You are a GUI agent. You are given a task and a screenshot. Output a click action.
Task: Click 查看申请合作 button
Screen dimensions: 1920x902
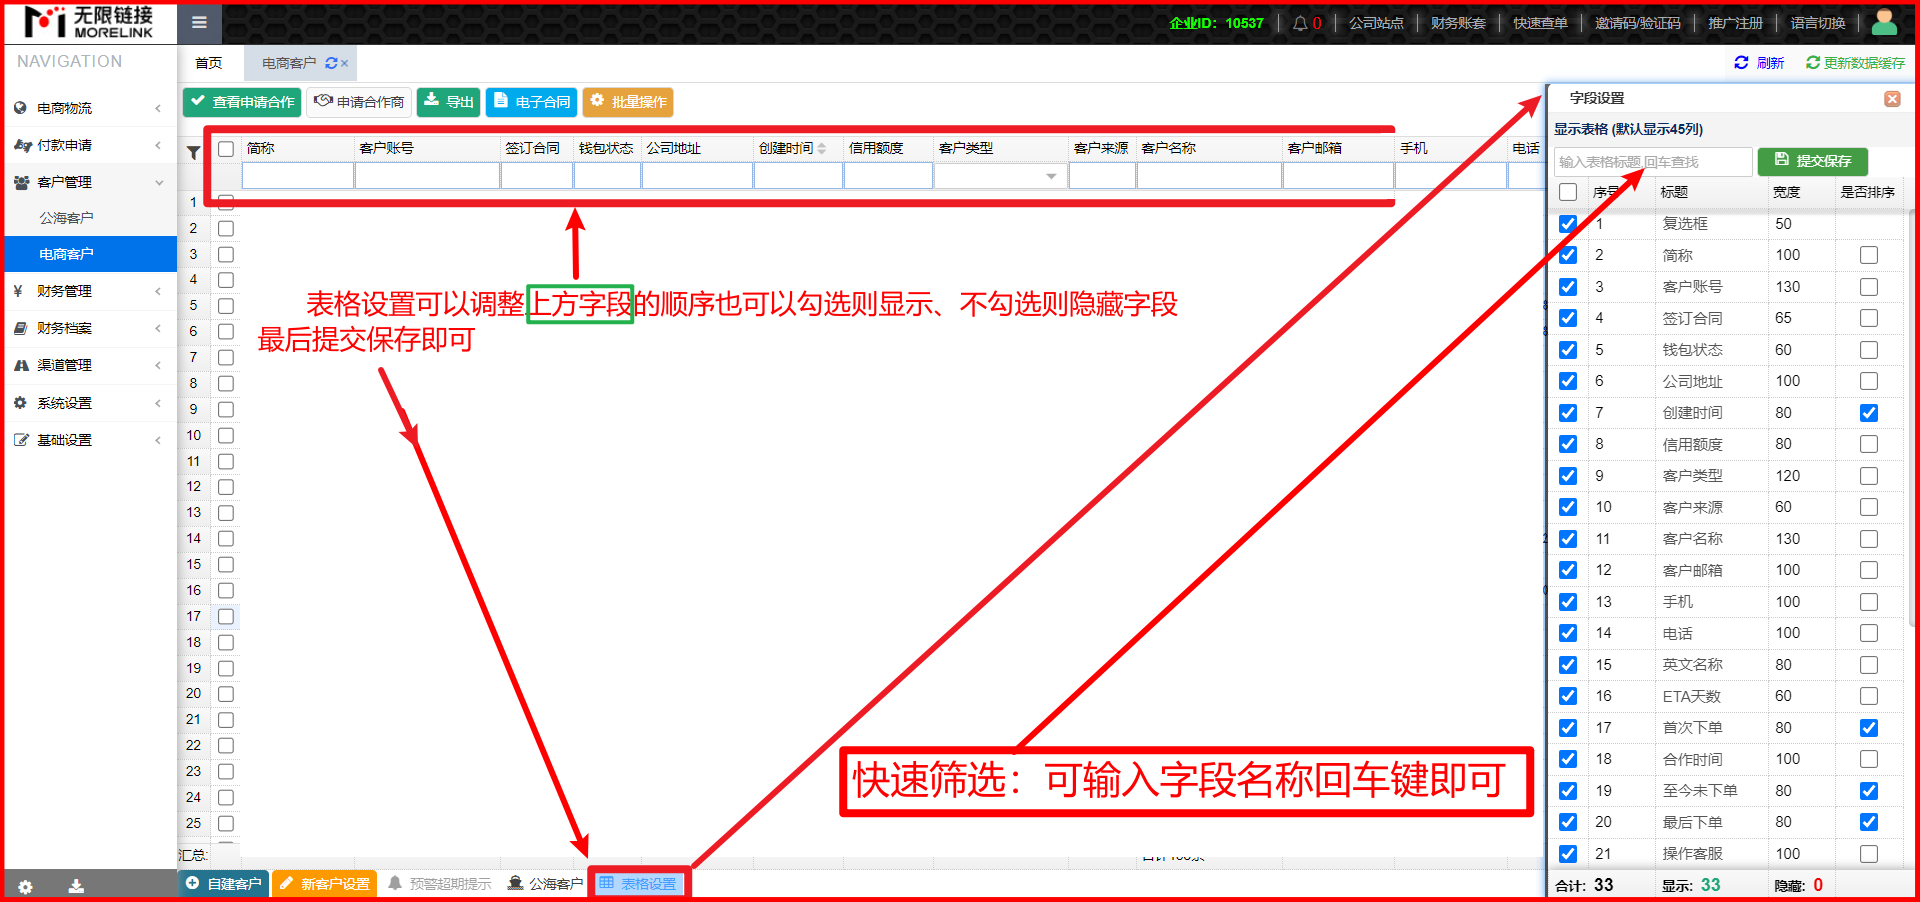coord(242,102)
